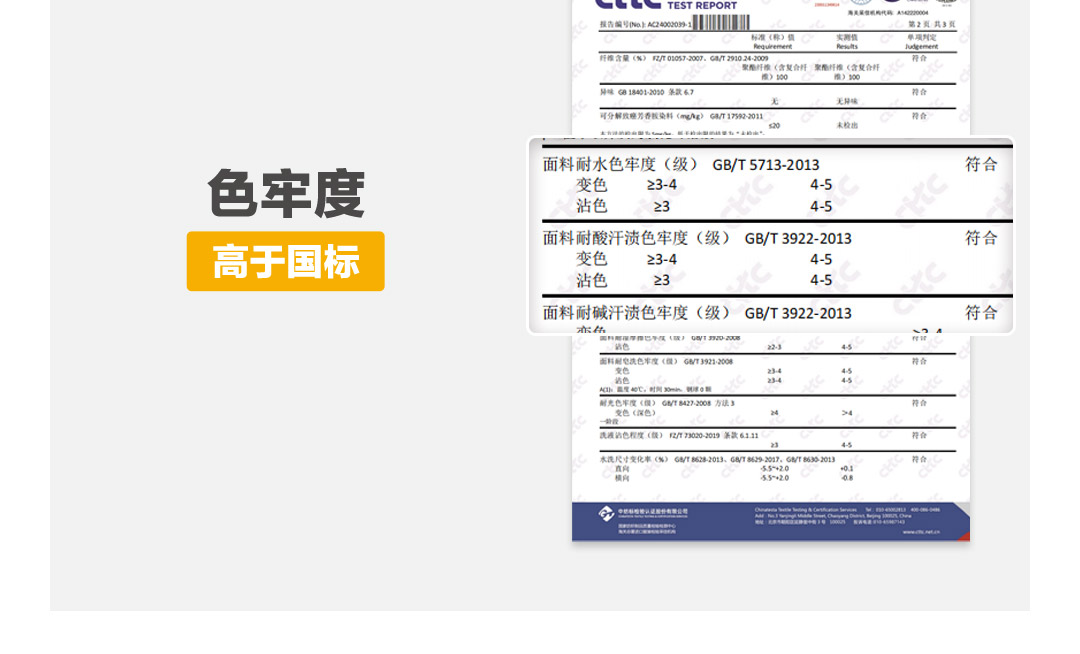Select the 面料耐酸汗渍色牢度 GB/T 3922-2013 row
The width and height of the screenshot is (1080, 654).
point(697,238)
